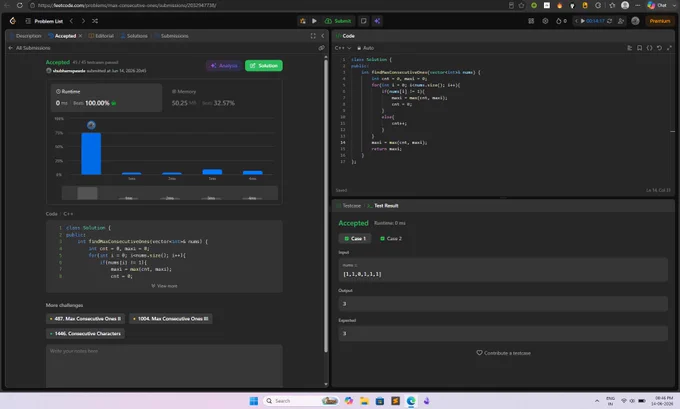680x409 pixels.
Task: Open the Windows Start menu
Action: (254, 401)
